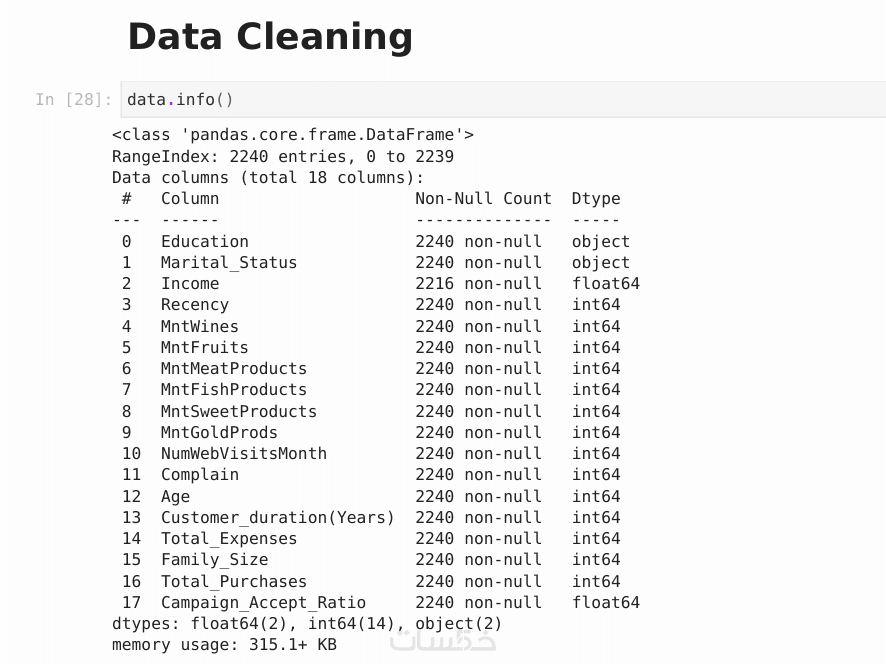886x664 pixels.
Task: Select the Marital_Status row in output
Action: pyautogui.click(x=229, y=263)
